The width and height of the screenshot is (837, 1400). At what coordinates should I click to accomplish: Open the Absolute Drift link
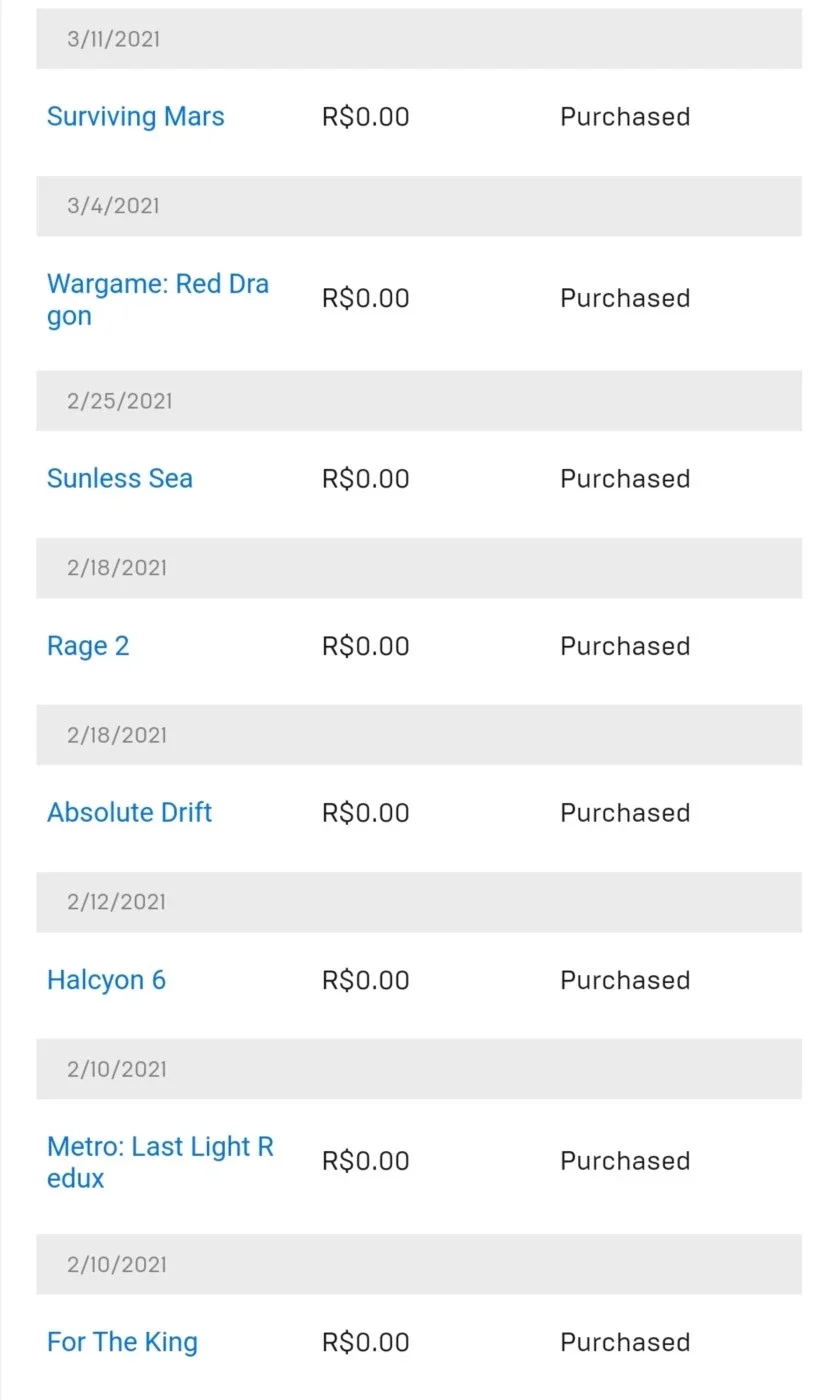pyautogui.click(x=129, y=813)
